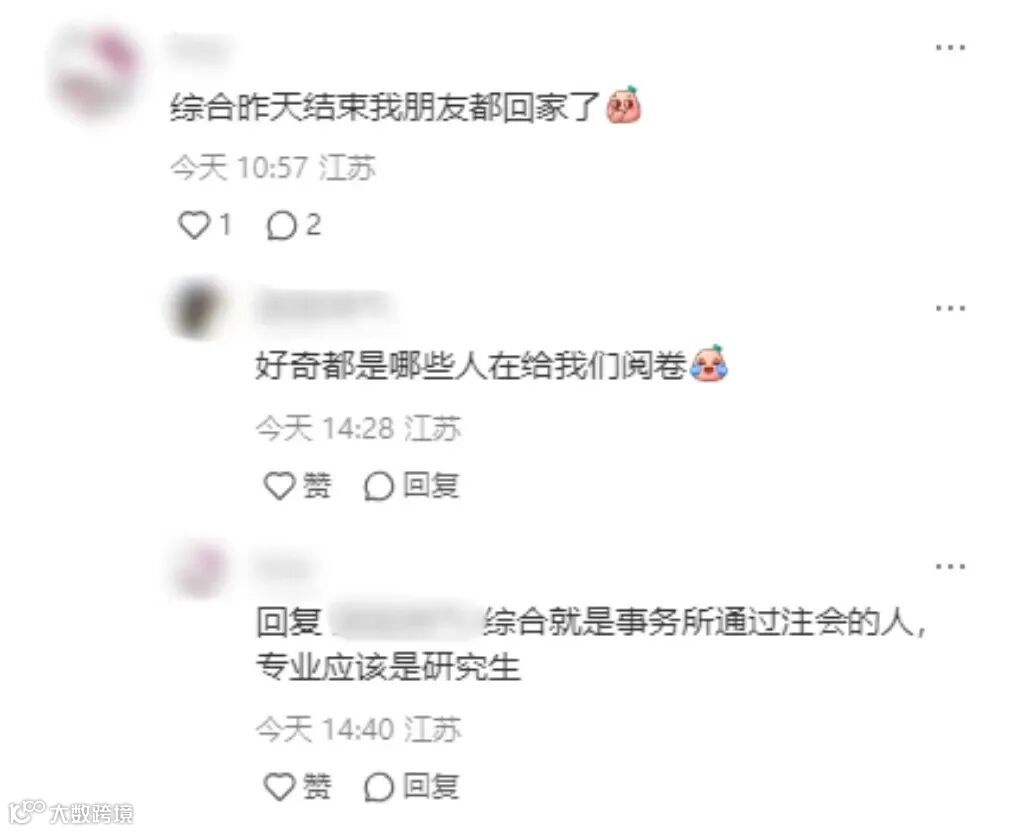Open avatar of the 14:40 replier

(x=201, y=569)
